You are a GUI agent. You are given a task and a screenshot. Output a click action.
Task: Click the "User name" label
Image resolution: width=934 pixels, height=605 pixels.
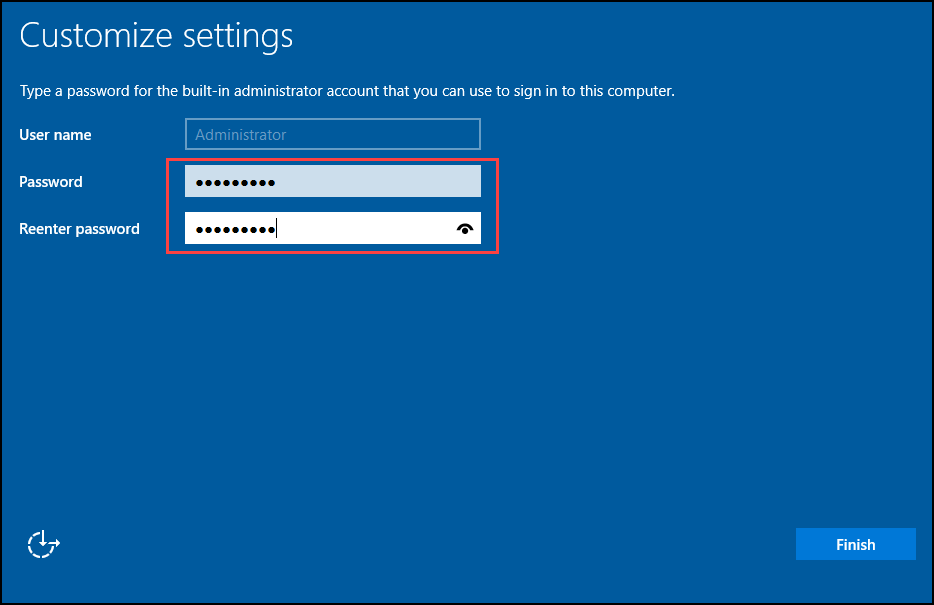(x=55, y=135)
